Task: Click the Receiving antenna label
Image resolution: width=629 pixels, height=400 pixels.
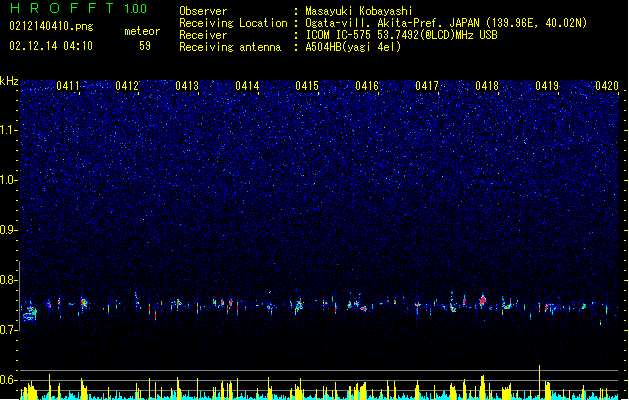Action: point(230,47)
